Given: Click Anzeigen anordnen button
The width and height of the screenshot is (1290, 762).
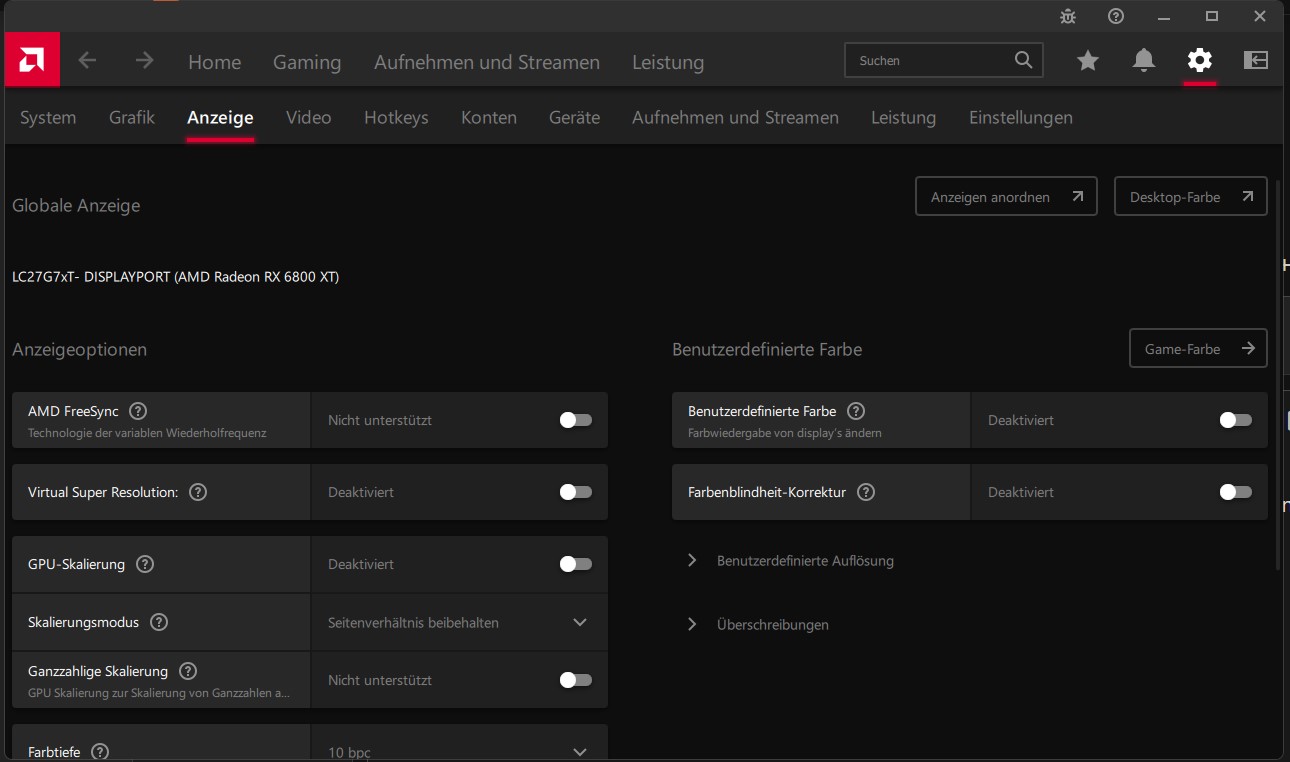Looking at the screenshot, I should [x=1006, y=197].
